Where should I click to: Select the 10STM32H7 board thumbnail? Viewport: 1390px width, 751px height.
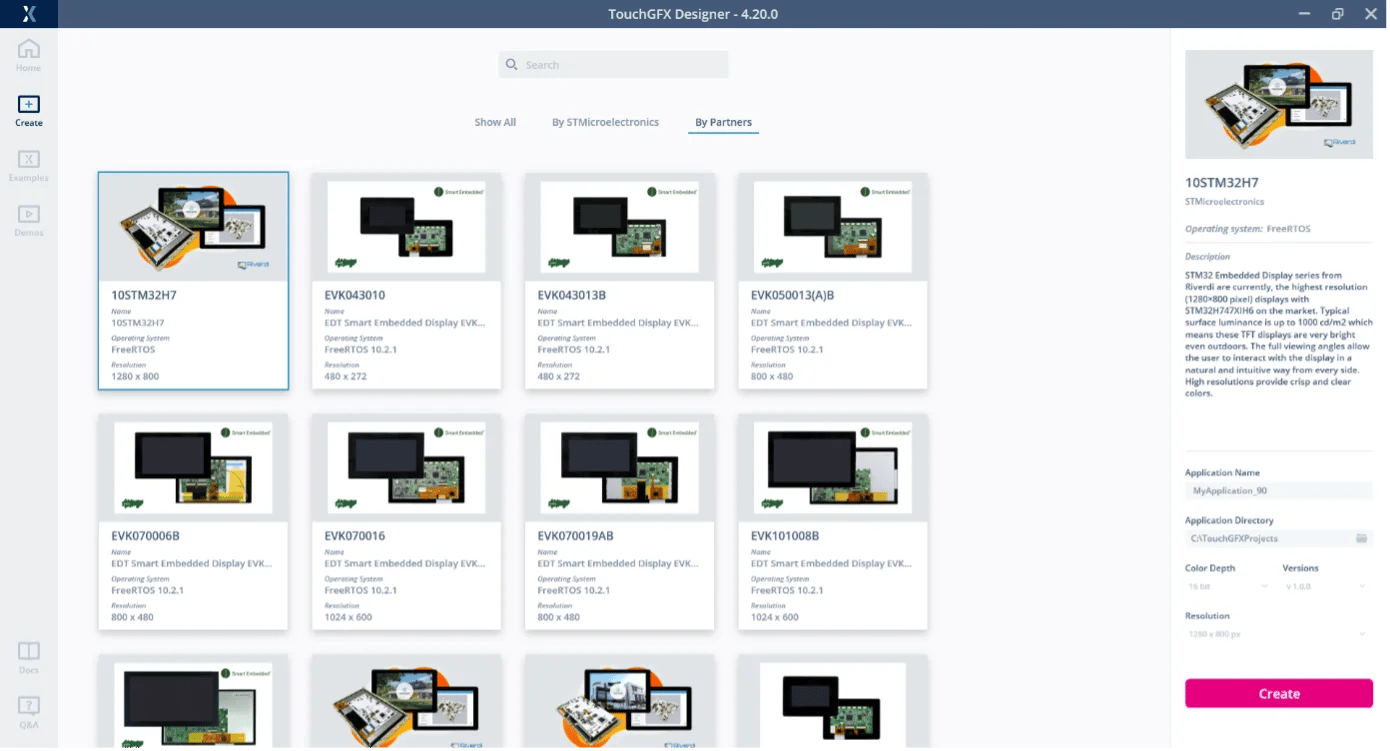[x=193, y=227]
